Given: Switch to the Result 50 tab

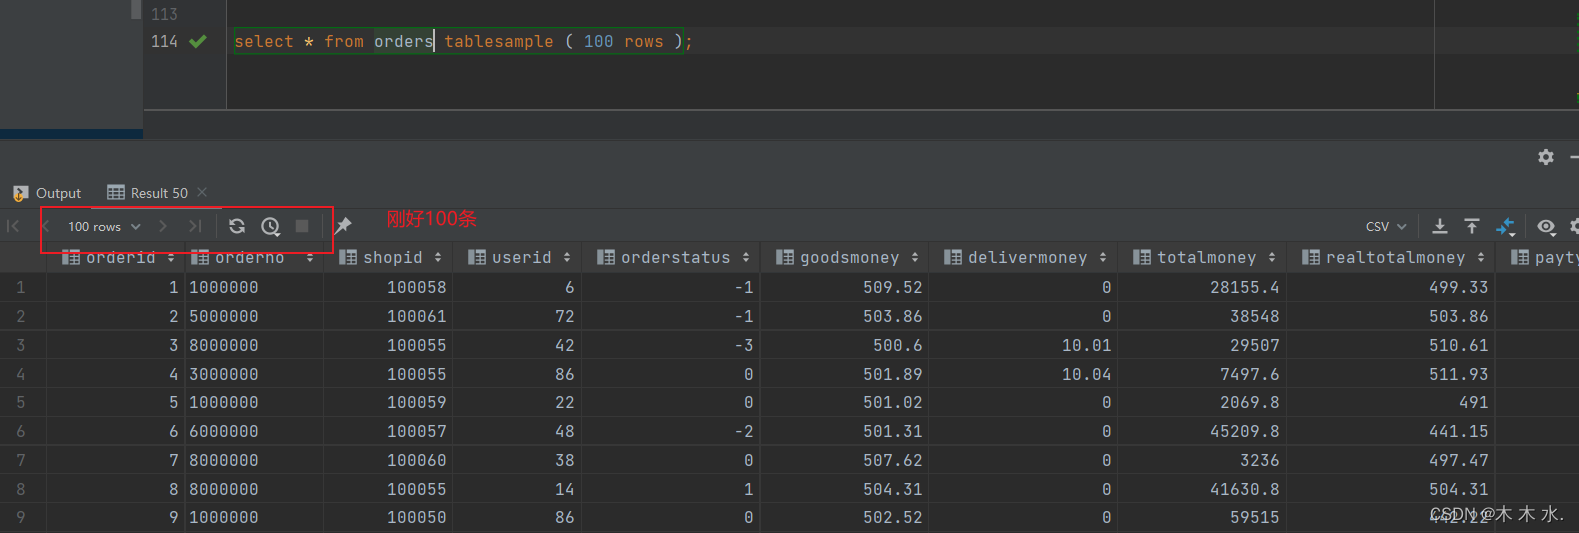Looking at the screenshot, I should [148, 193].
